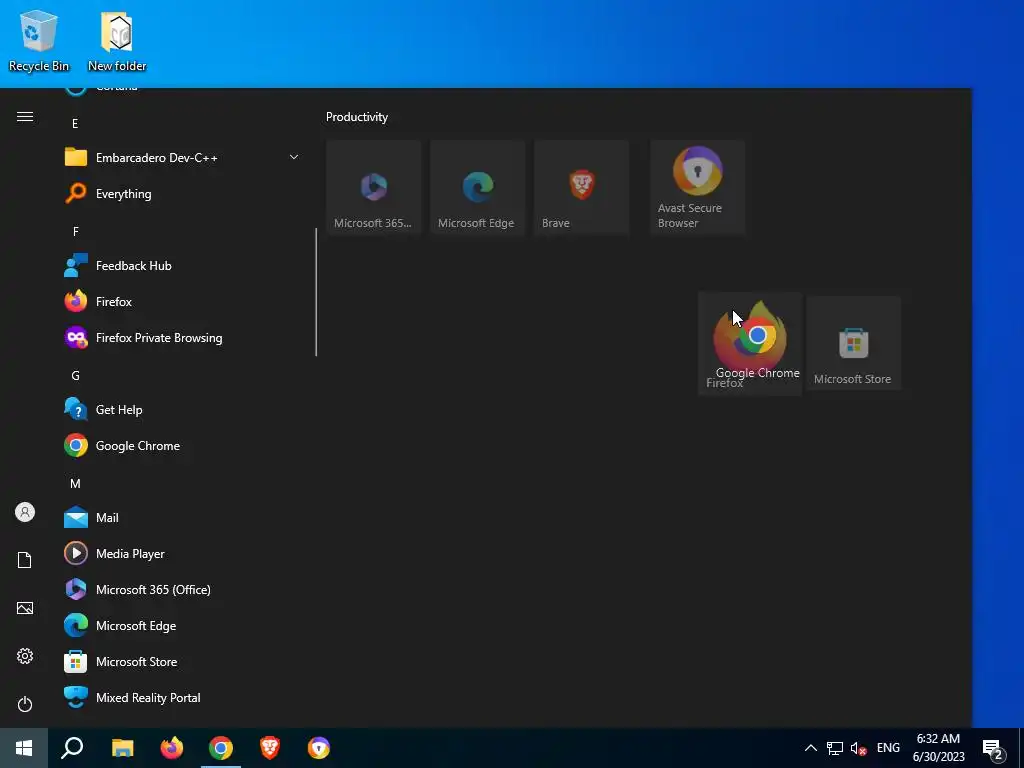The image size is (1024, 768).
Task: Open Documents from the Start sidebar
Action: 25,560
